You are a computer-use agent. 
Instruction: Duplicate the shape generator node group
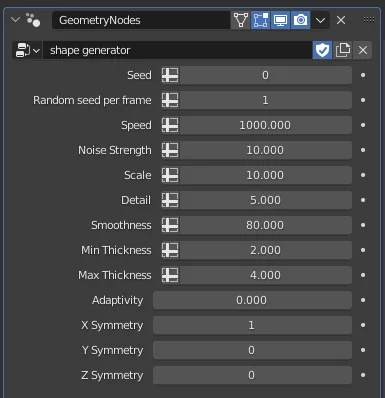(x=343, y=50)
